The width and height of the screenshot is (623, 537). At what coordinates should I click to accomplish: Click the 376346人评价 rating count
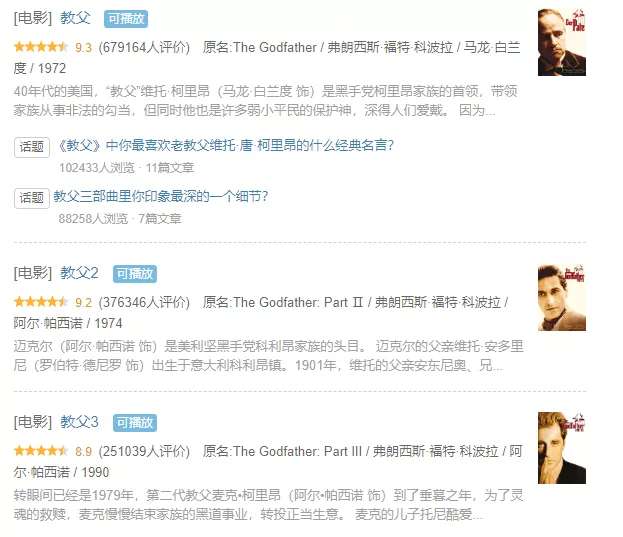point(144,302)
